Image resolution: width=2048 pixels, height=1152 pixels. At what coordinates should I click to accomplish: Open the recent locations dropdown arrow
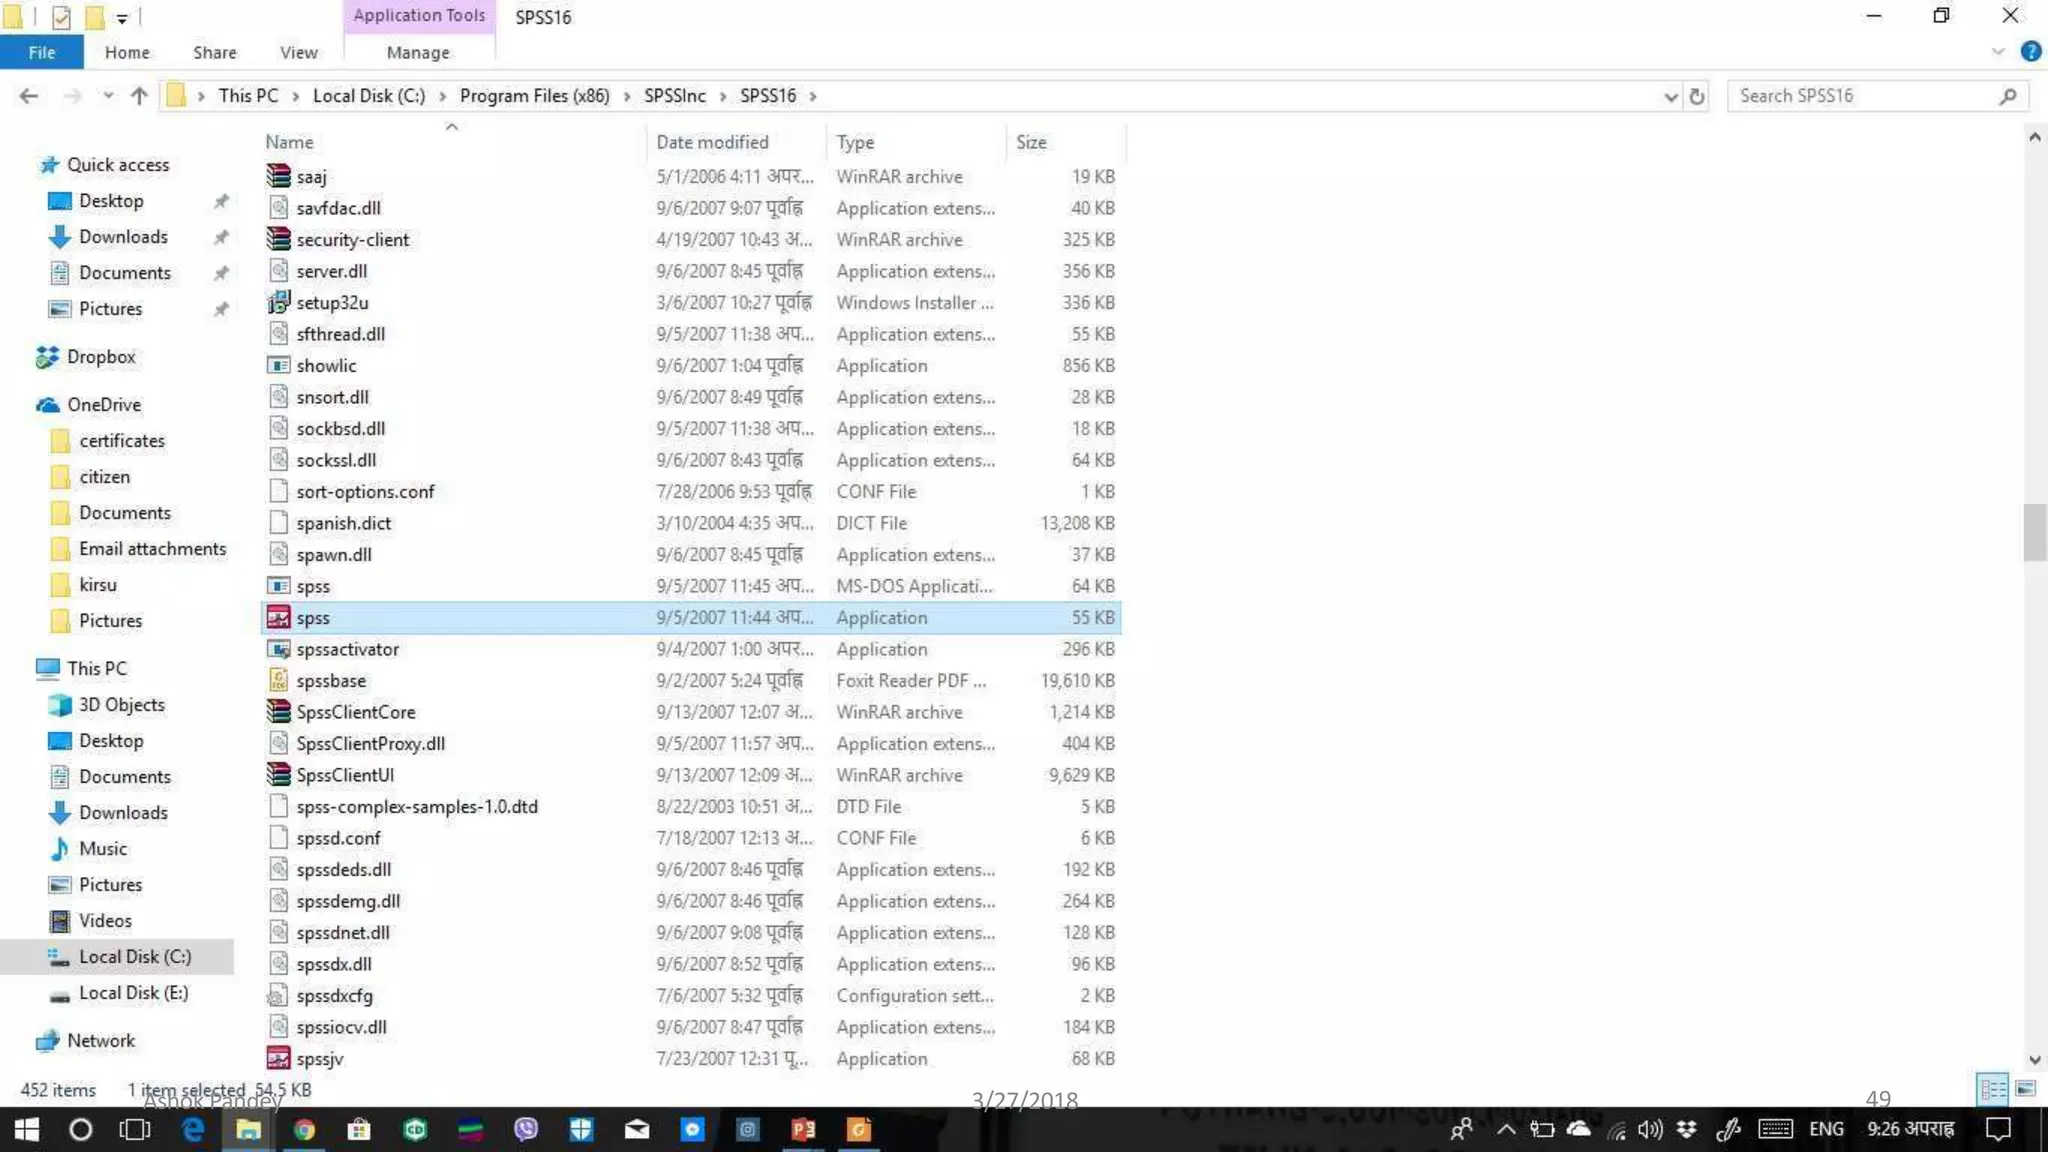[108, 96]
